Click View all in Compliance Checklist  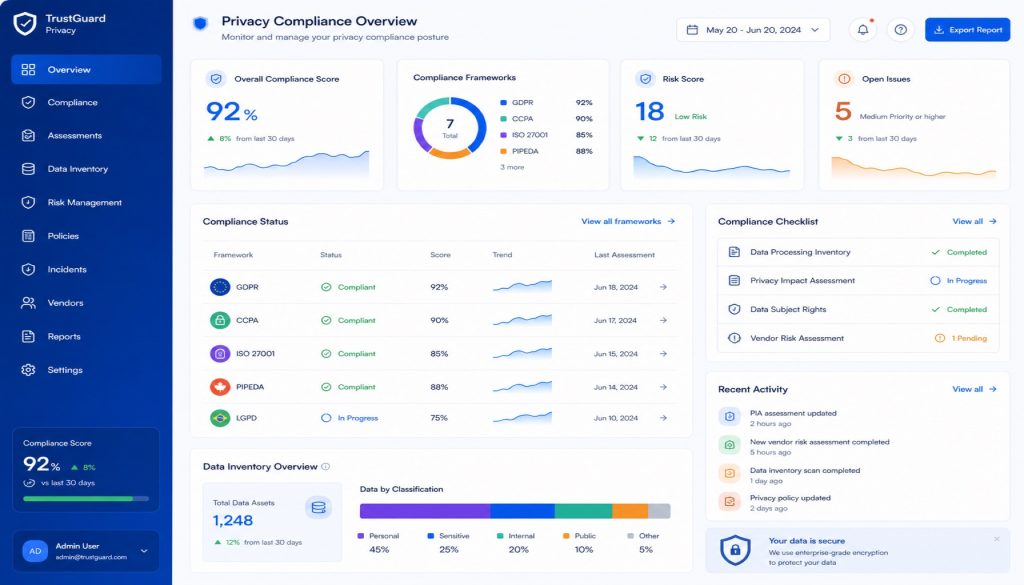974,221
